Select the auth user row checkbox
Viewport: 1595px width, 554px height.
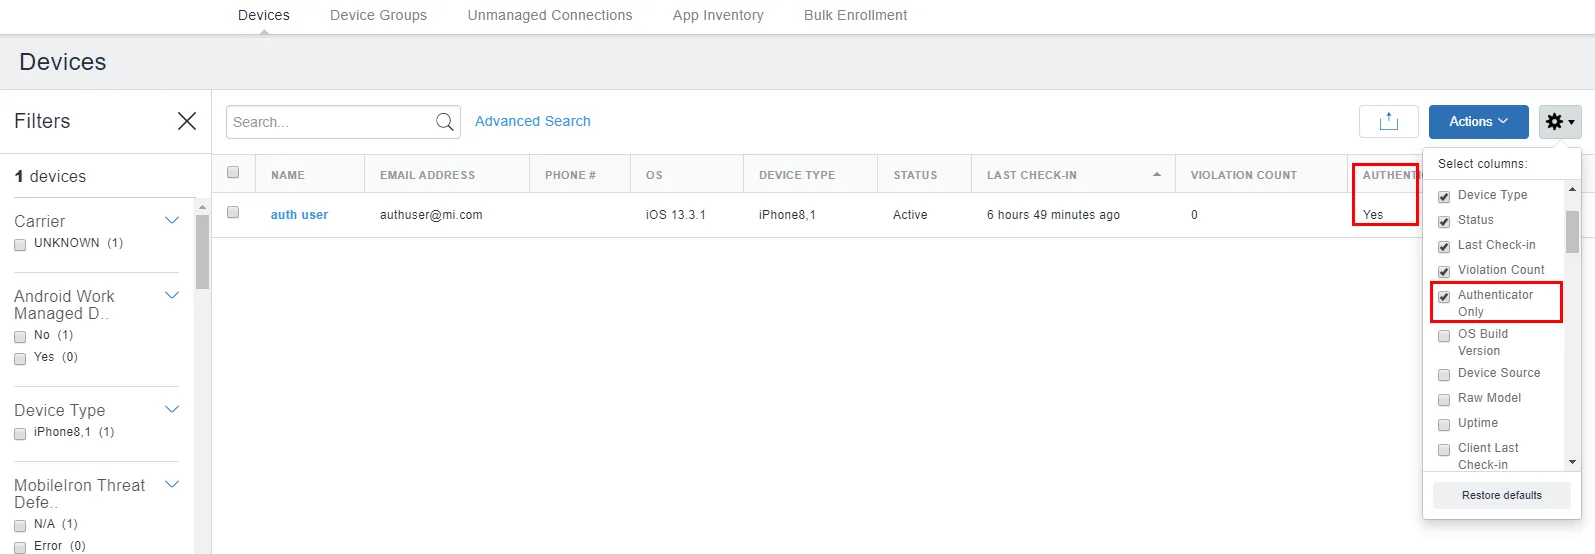click(233, 212)
